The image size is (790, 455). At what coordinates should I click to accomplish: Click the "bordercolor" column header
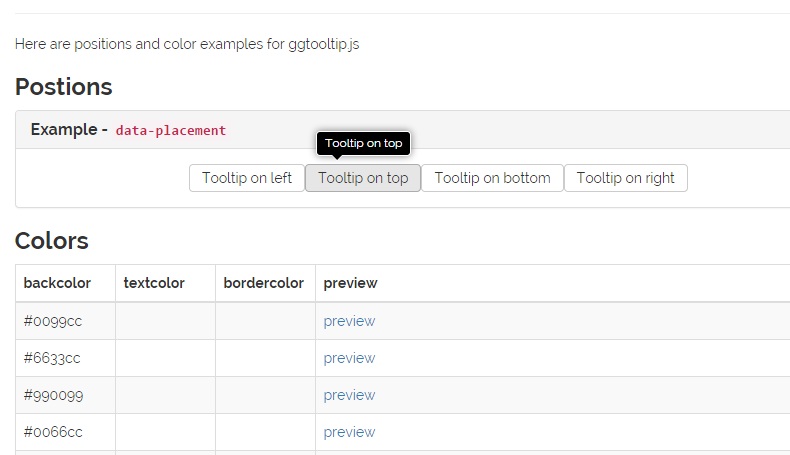tap(263, 283)
